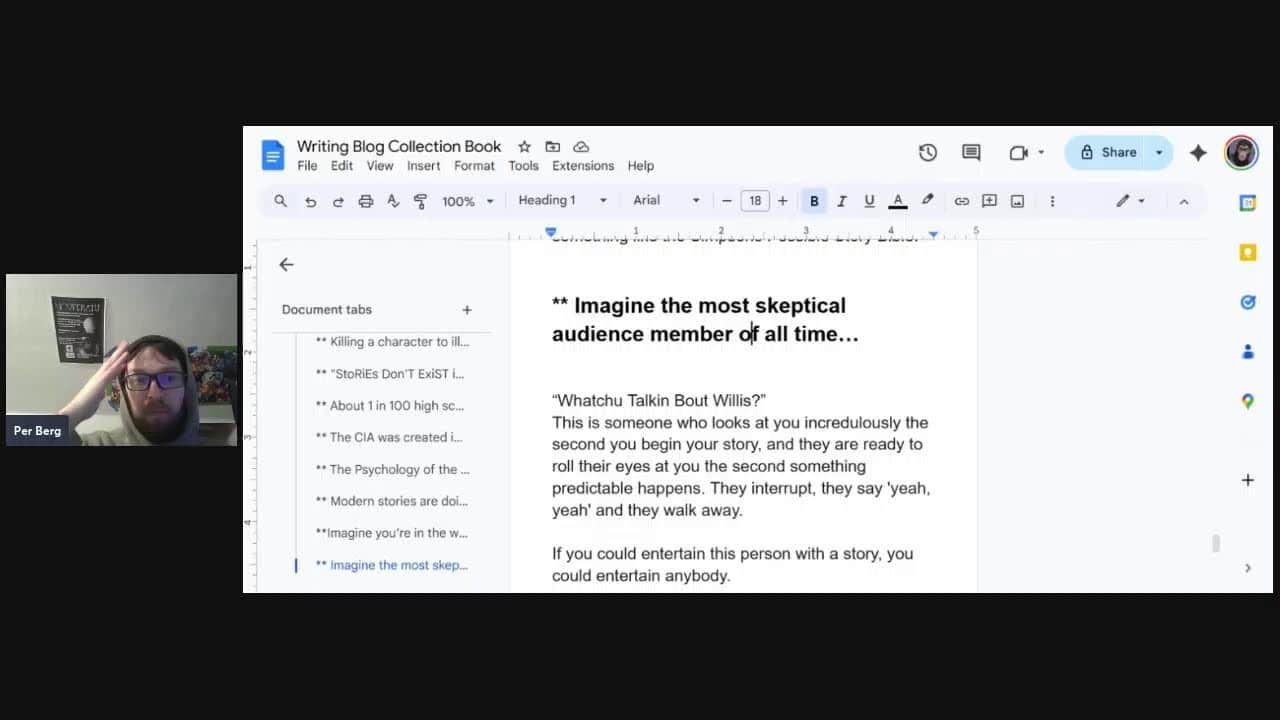Click the text color swatch icon
Image resolution: width=1280 pixels, height=720 pixels.
pos(898,201)
